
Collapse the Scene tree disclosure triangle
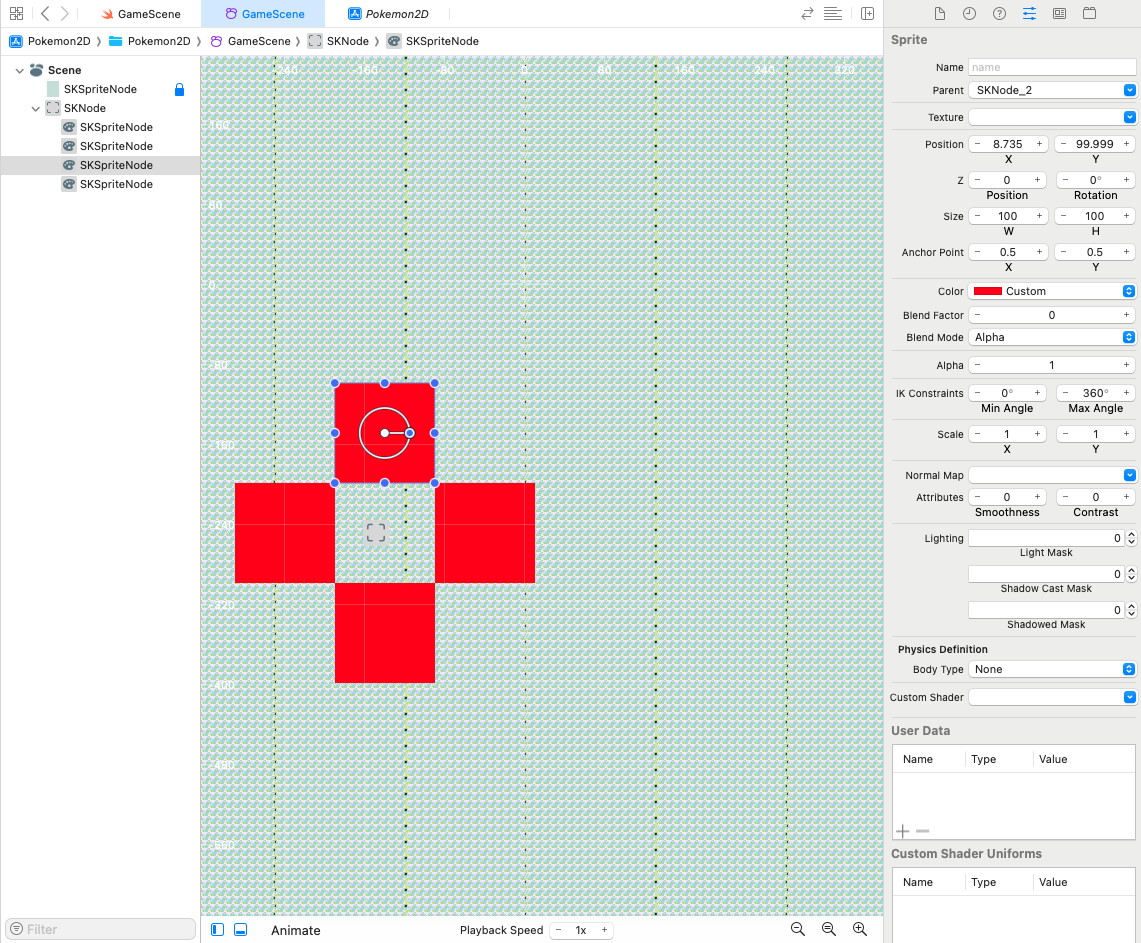(x=20, y=70)
